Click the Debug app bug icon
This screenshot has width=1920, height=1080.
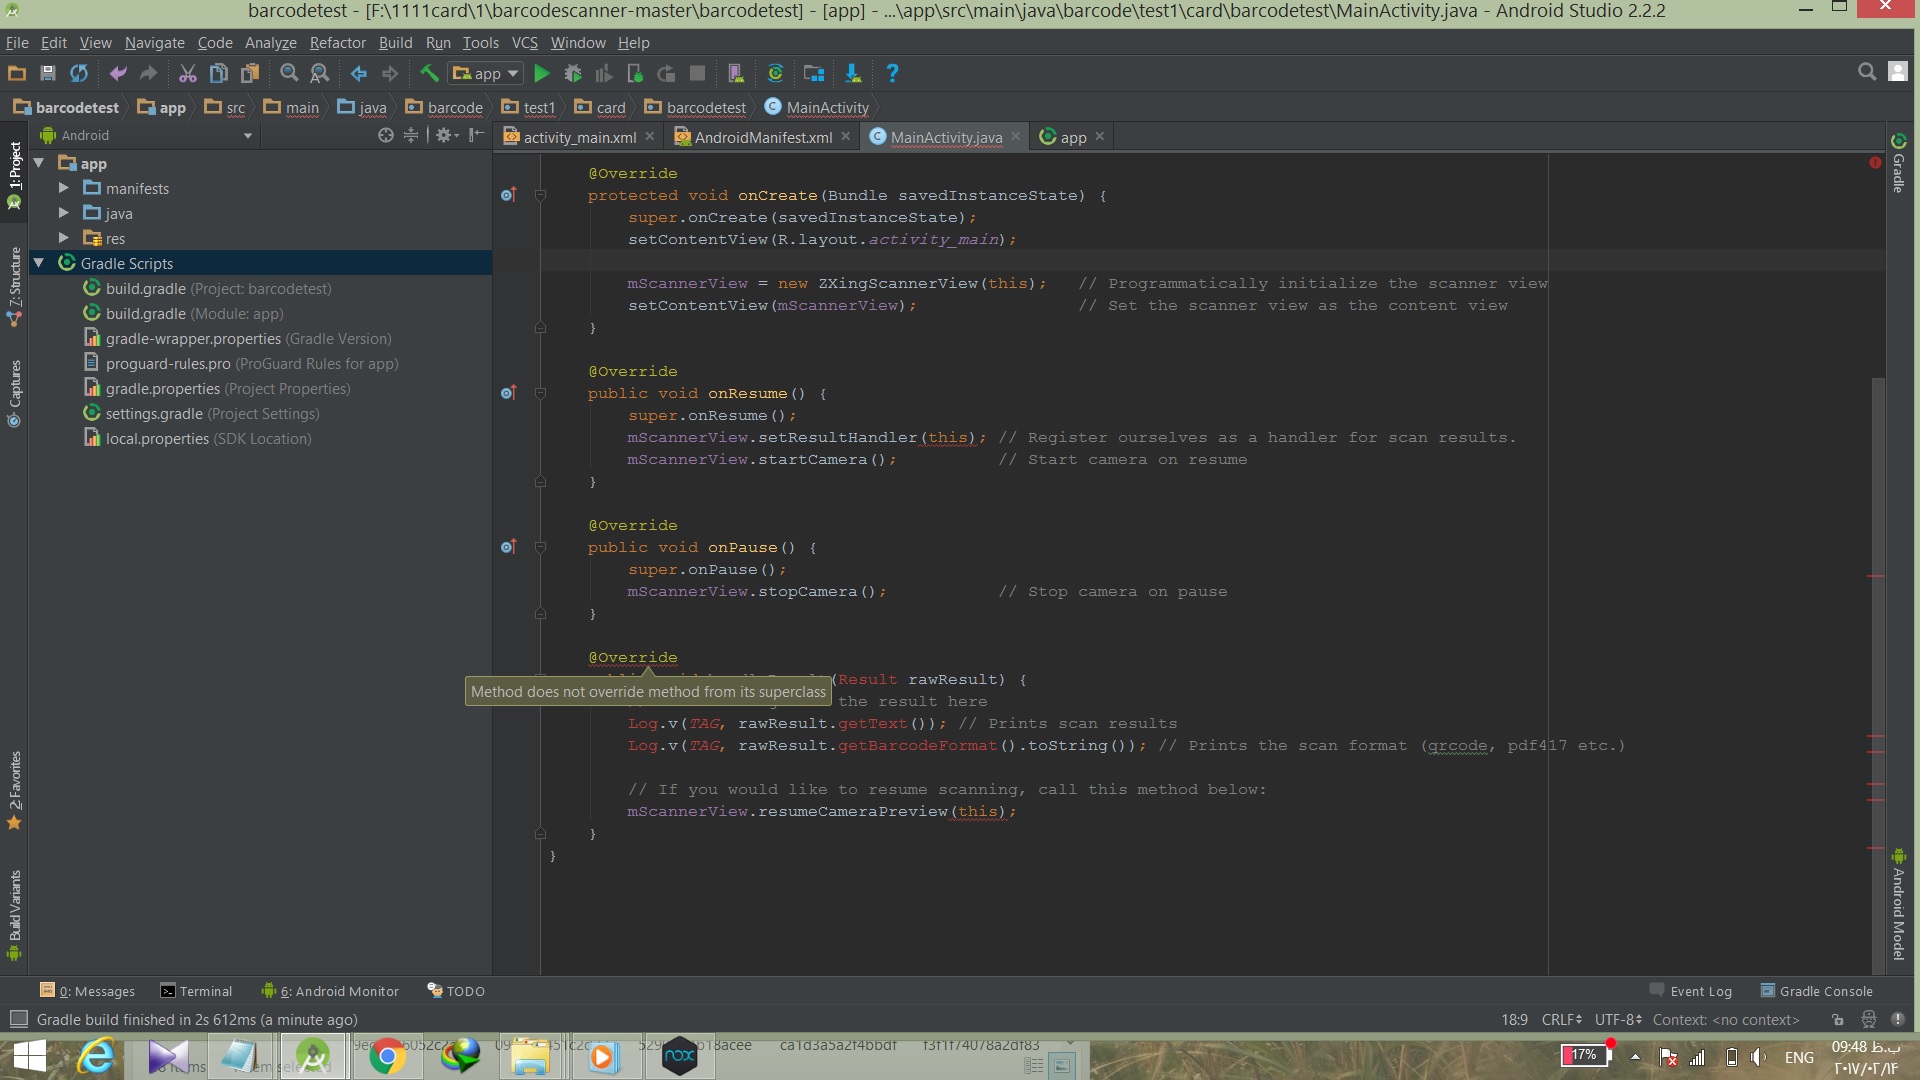click(x=573, y=73)
